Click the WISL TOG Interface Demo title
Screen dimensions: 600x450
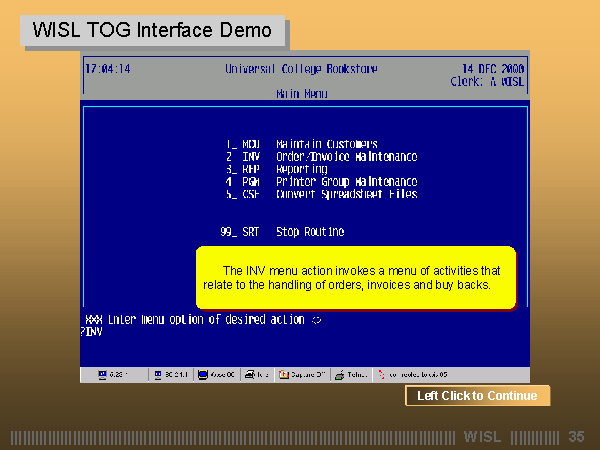pos(152,30)
